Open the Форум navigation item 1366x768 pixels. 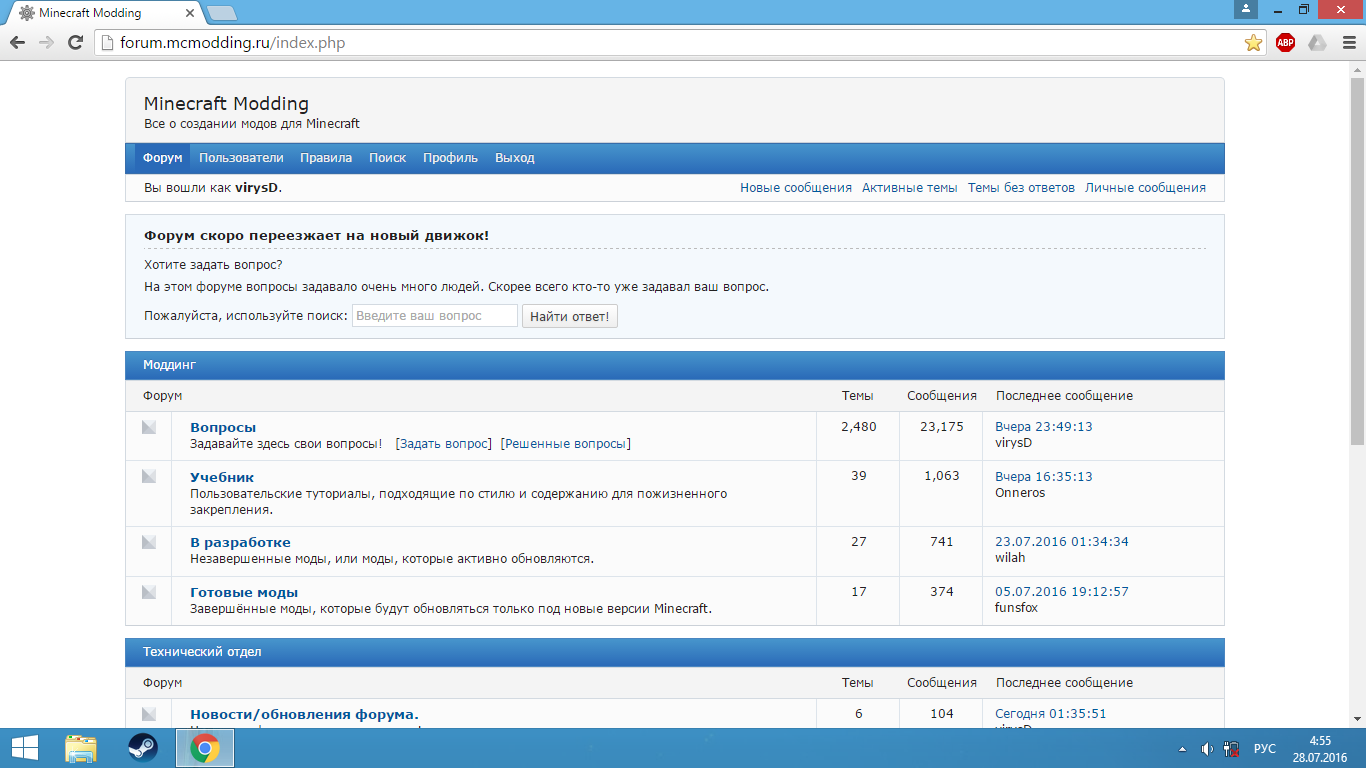(162, 158)
